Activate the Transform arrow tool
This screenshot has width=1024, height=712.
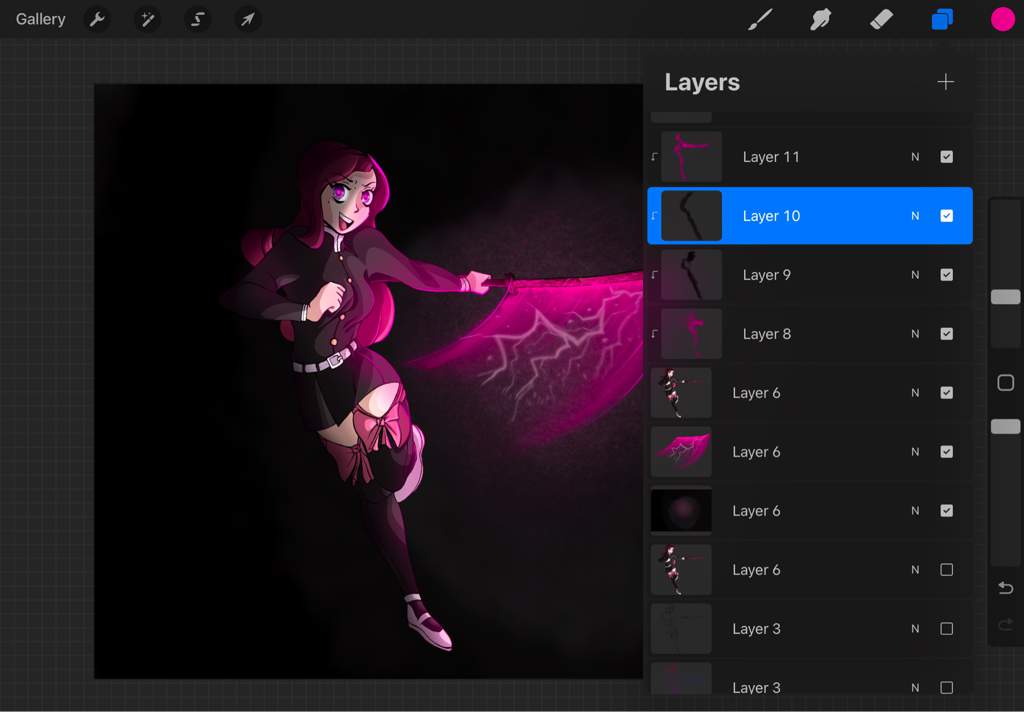(x=247, y=19)
